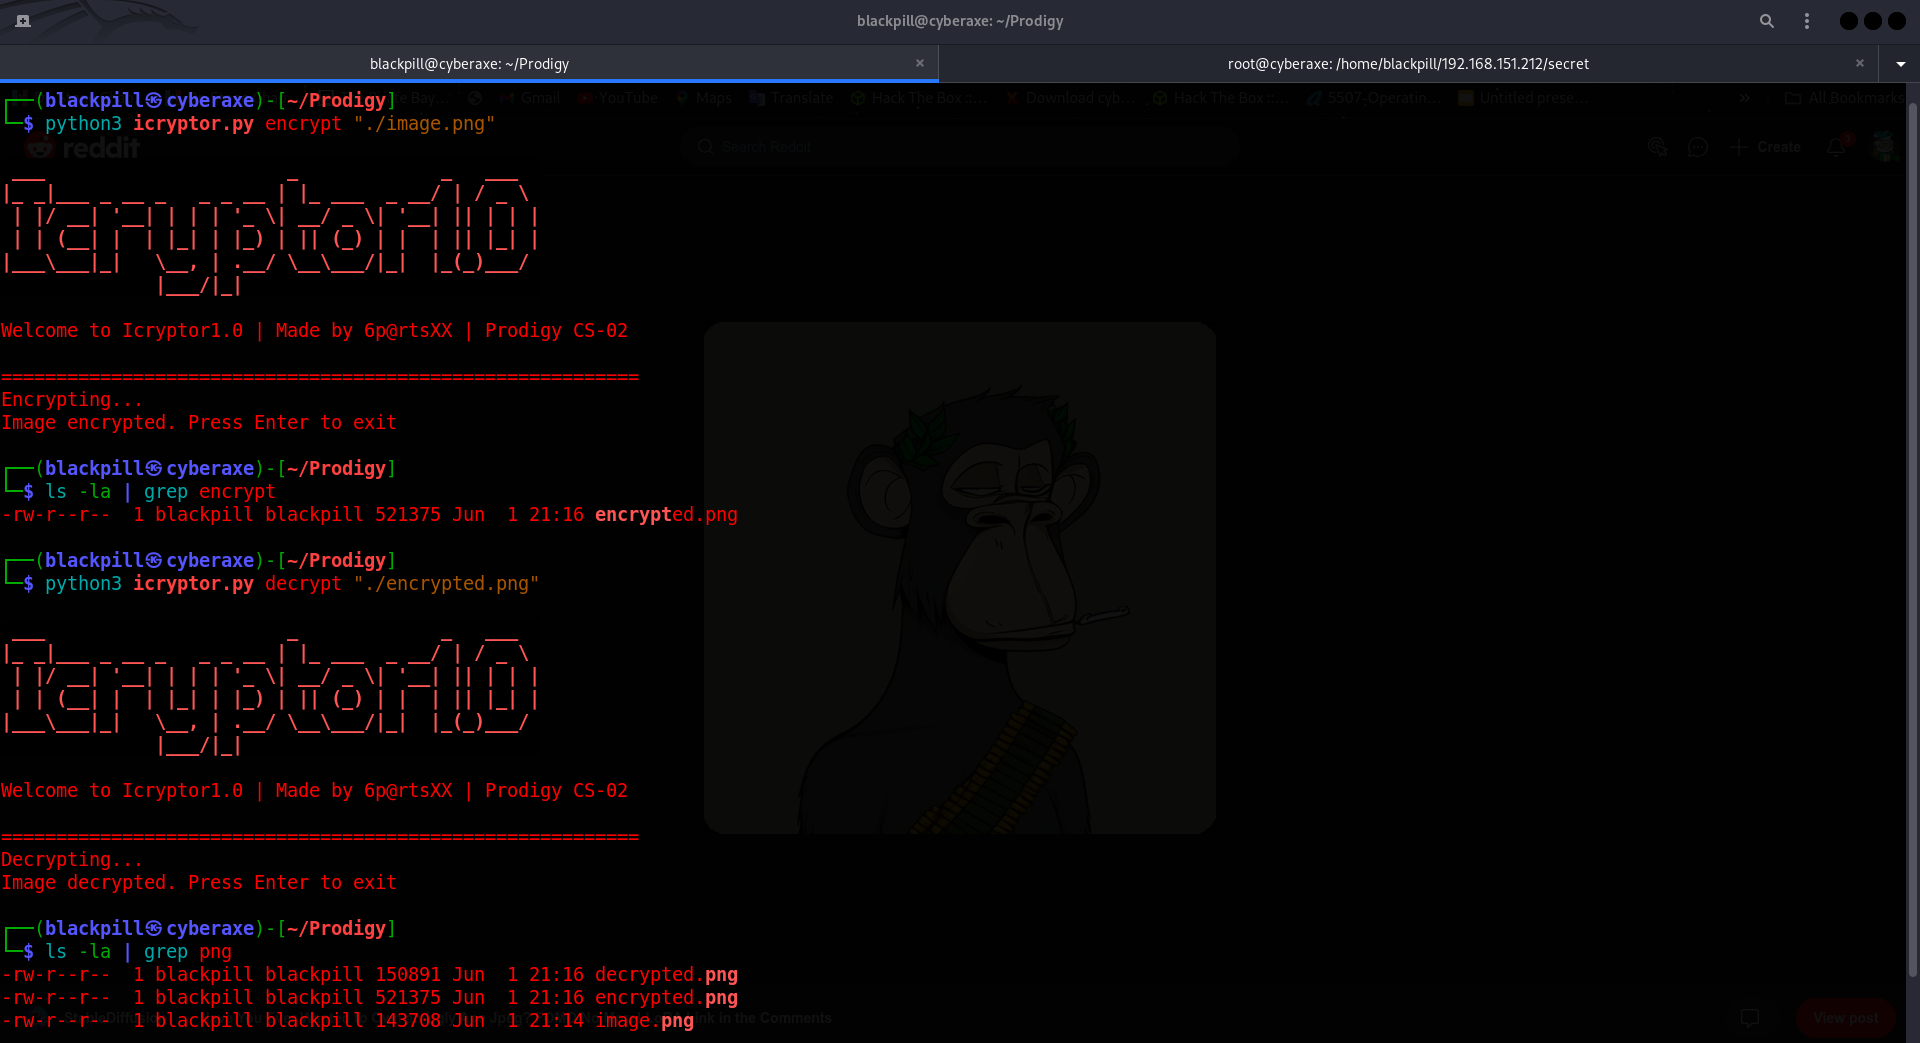Viewport: 1920px width, 1043px height.
Task: Click the 'Decrypting...' status line
Action: [x=72, y=860]
